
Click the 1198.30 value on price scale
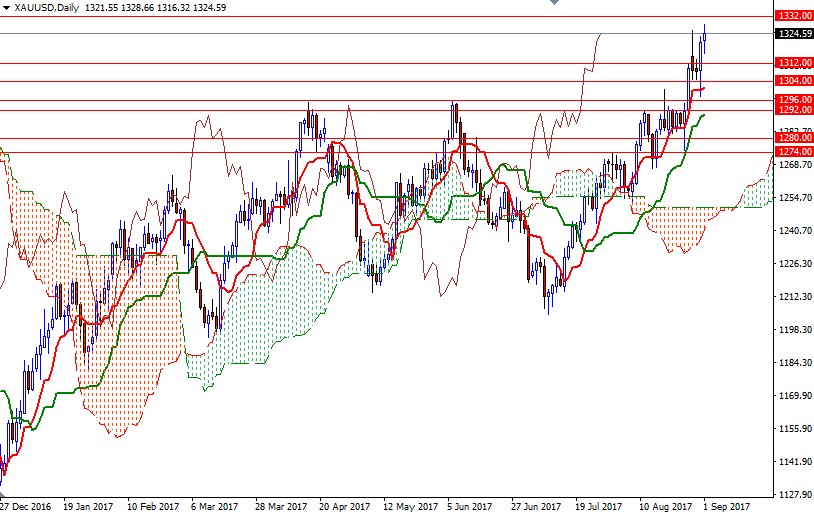(x=793, y=330)
